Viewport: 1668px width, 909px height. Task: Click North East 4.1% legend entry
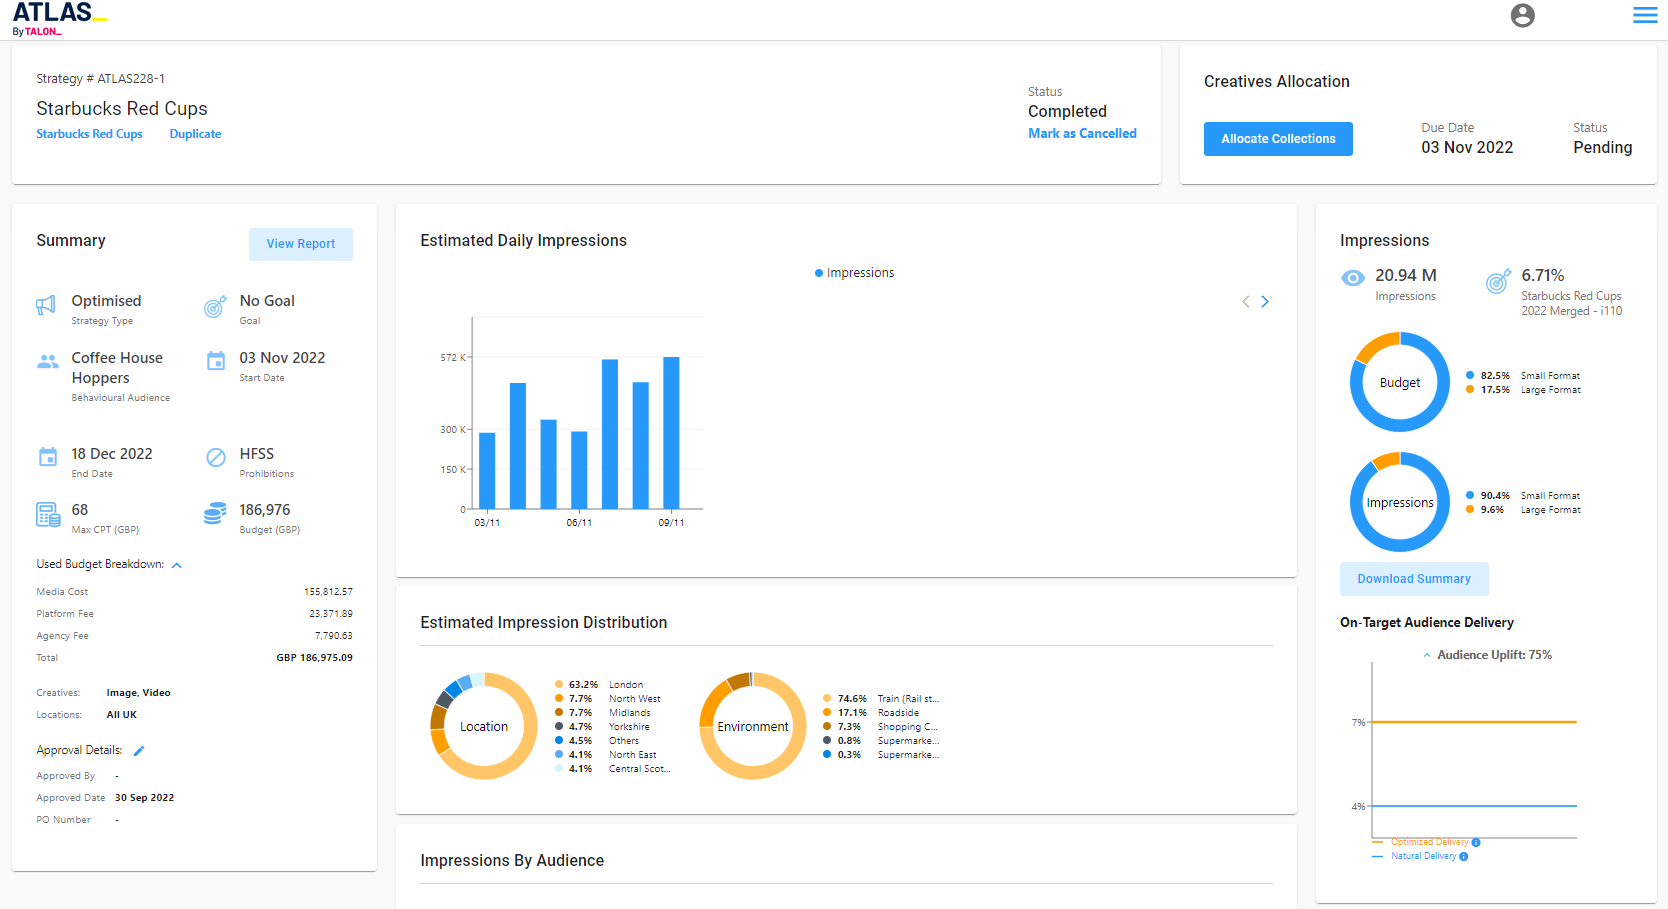point(606,755)
